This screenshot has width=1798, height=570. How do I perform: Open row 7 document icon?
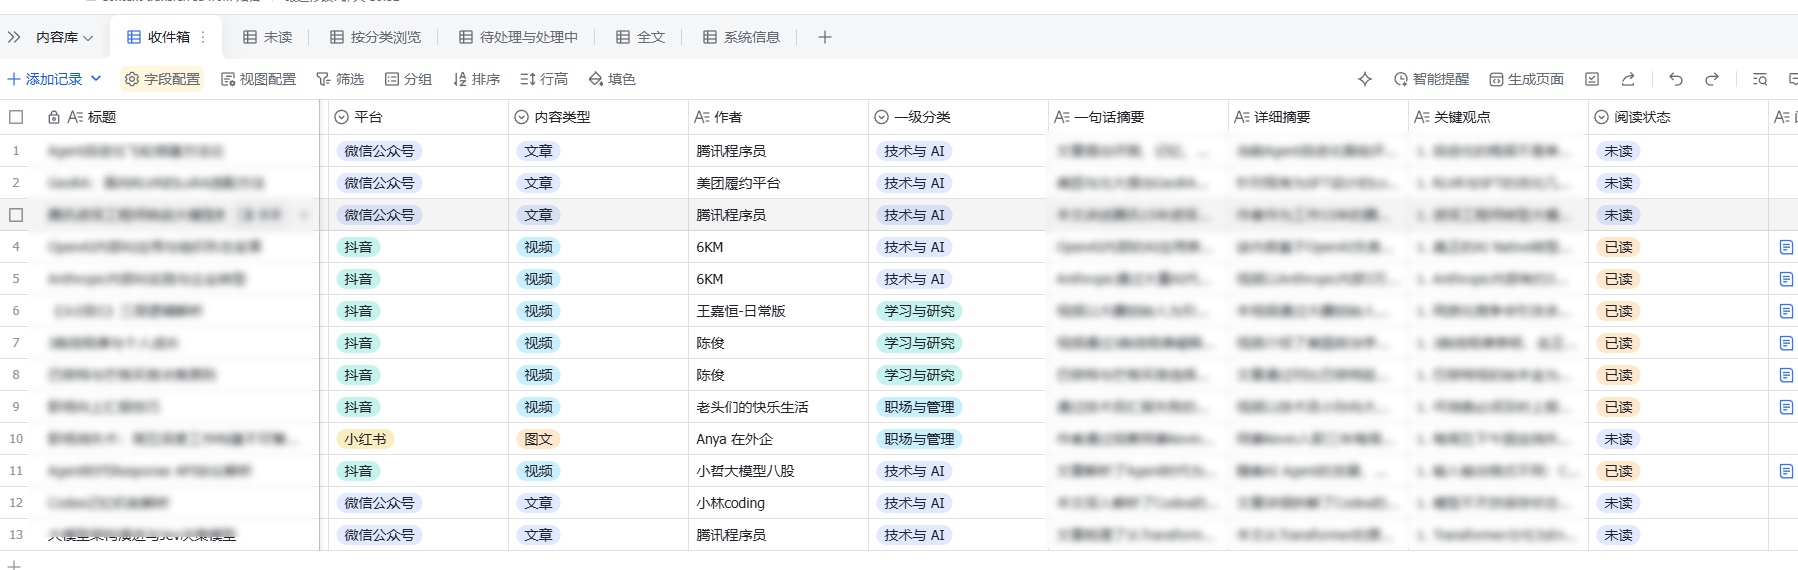point(1786,343)
